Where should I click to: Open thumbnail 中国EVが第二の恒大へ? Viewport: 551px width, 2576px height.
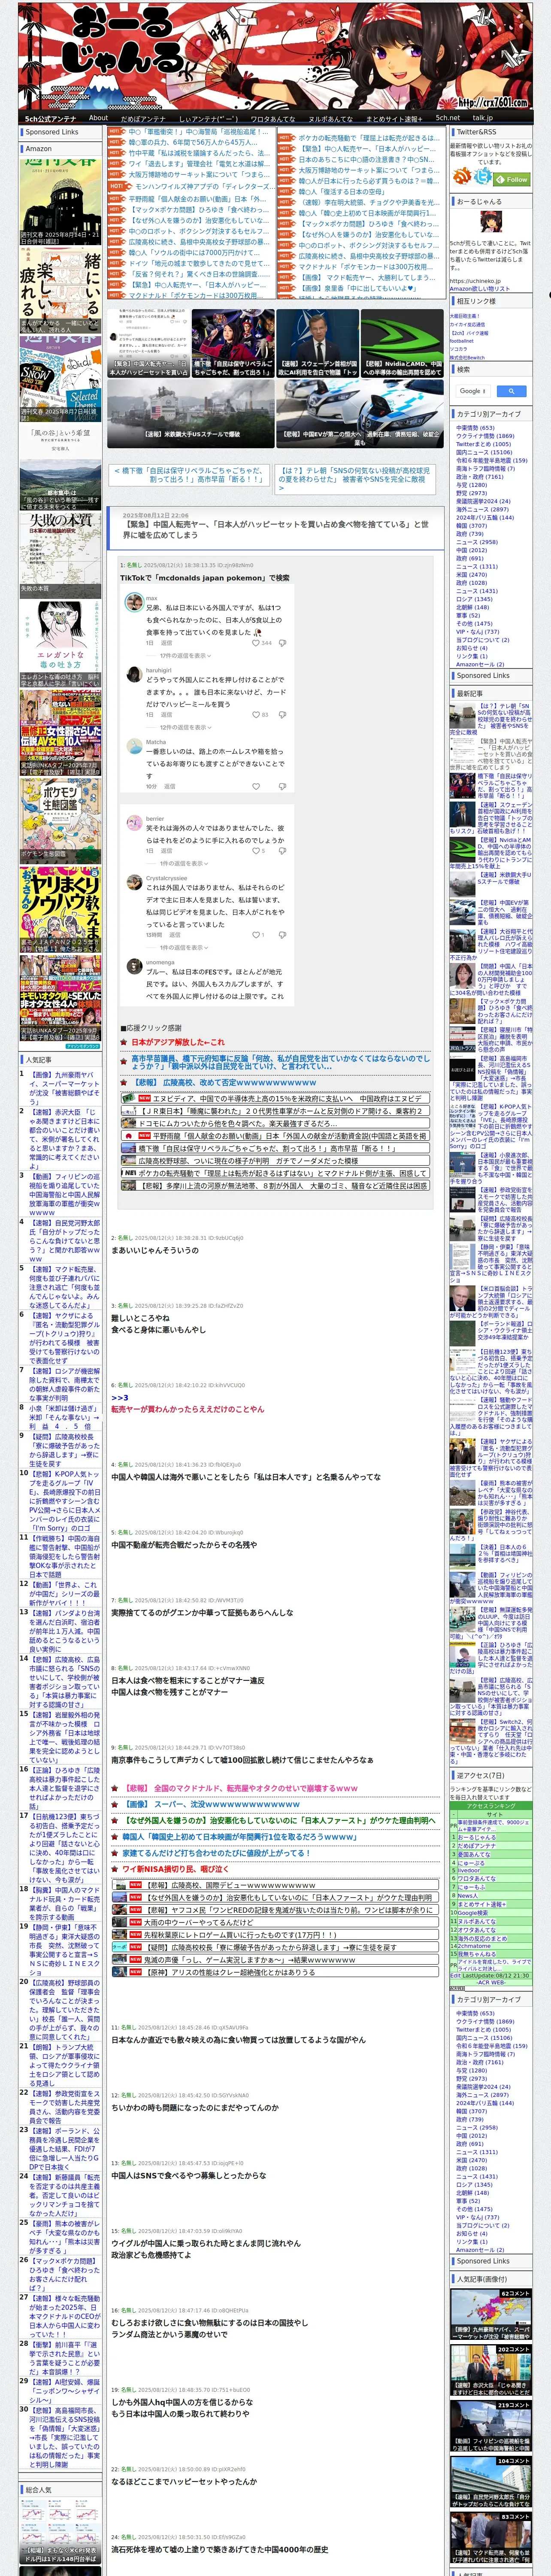point(359,413)
